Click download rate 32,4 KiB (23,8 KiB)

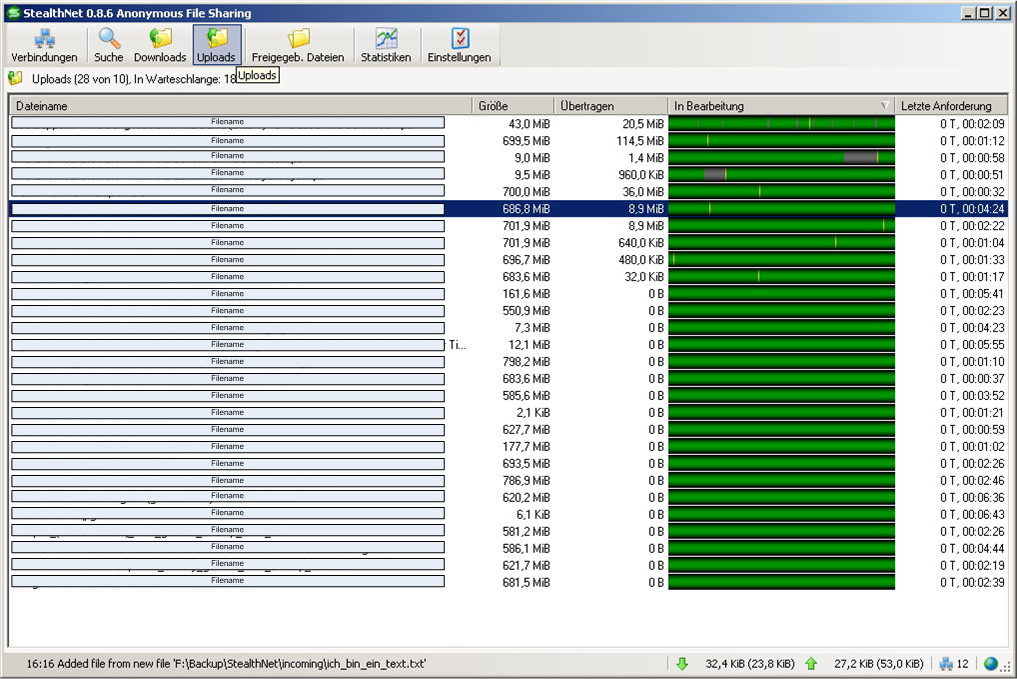(x=750, y=663)
